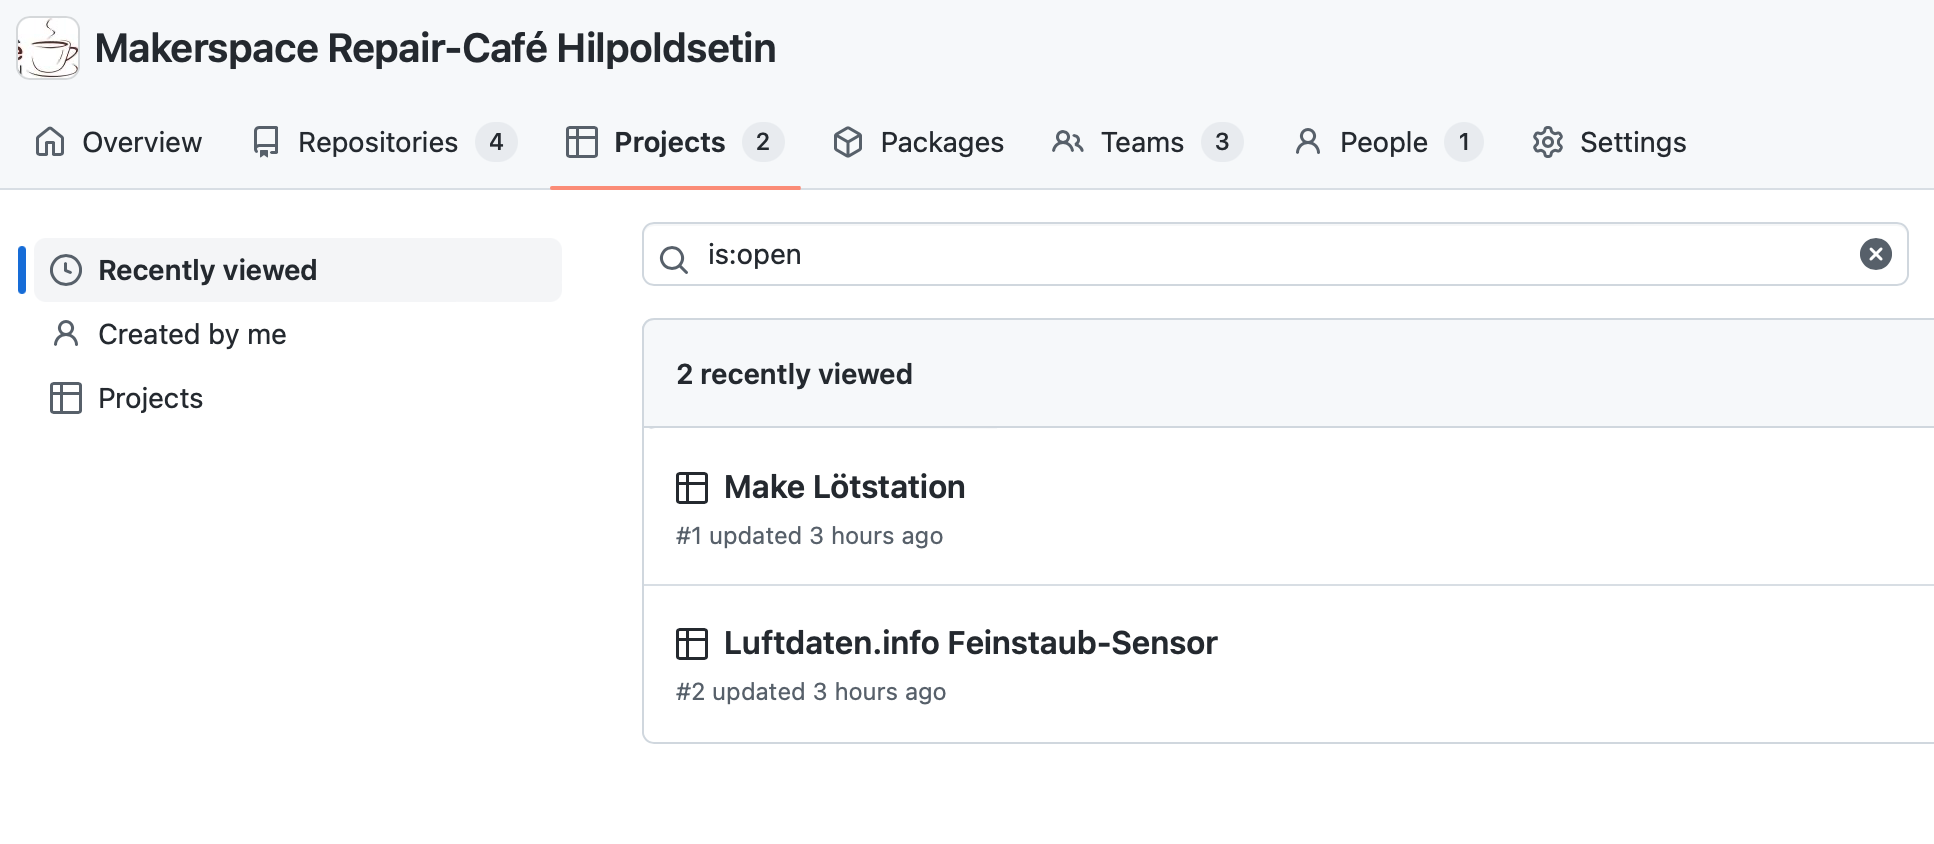Screen dimensions: 1934x844
Task: Click table icon beside Luftdaten.info Feinstaub-Sensor
Action: [x=692, y=644]
